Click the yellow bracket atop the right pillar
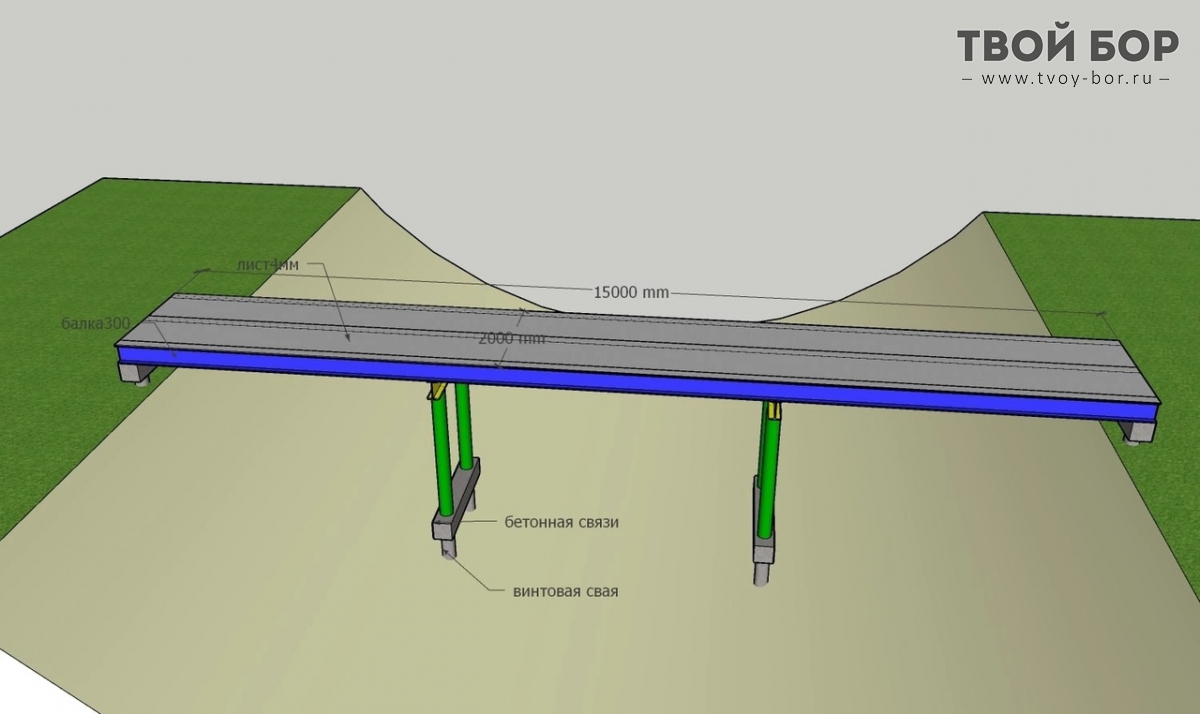The height and width of the screenshot is (714, 1200). pyautogui.click(x=774, y=409)
